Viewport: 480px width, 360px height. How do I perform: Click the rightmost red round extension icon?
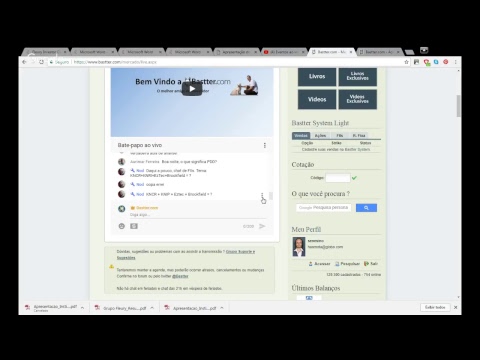(x=446, y=62)
